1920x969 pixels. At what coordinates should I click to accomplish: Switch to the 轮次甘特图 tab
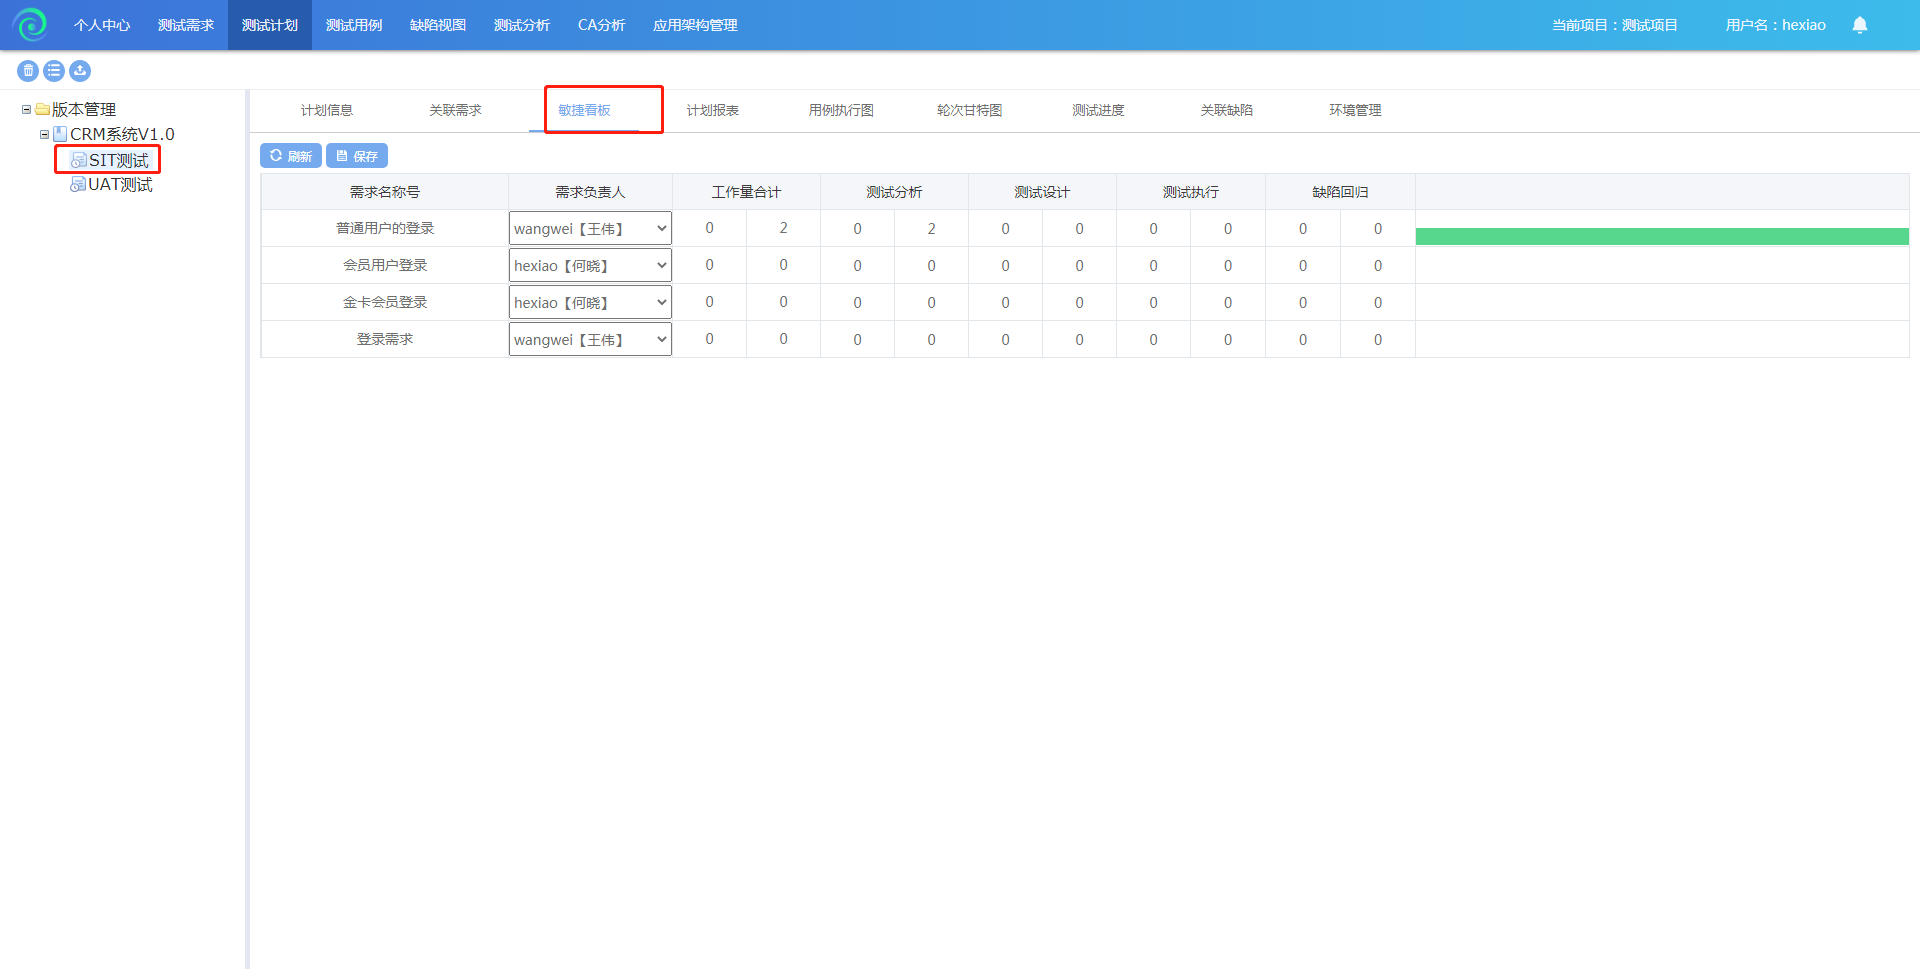click(x=969, y=110)
